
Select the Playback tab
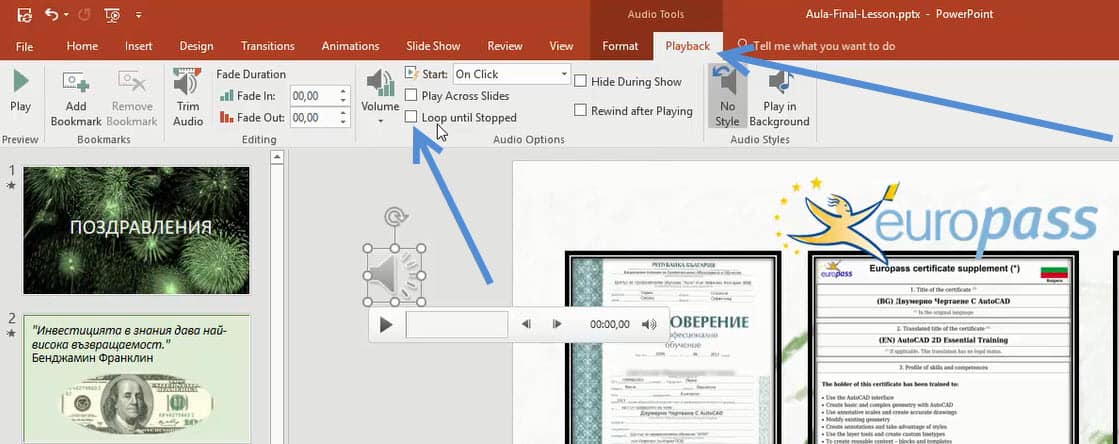tap(687, 46)
